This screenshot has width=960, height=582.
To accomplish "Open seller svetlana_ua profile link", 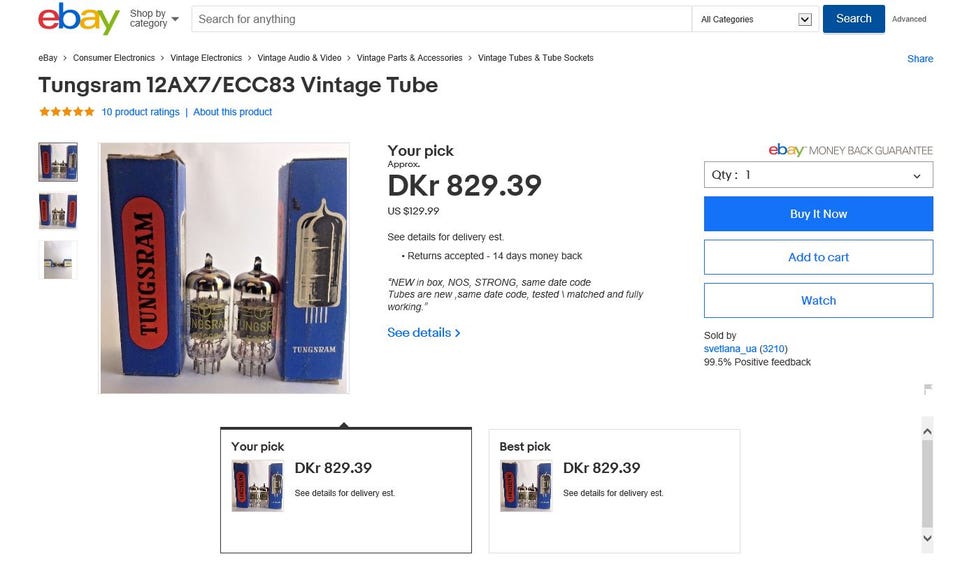I will pos(730,349).
